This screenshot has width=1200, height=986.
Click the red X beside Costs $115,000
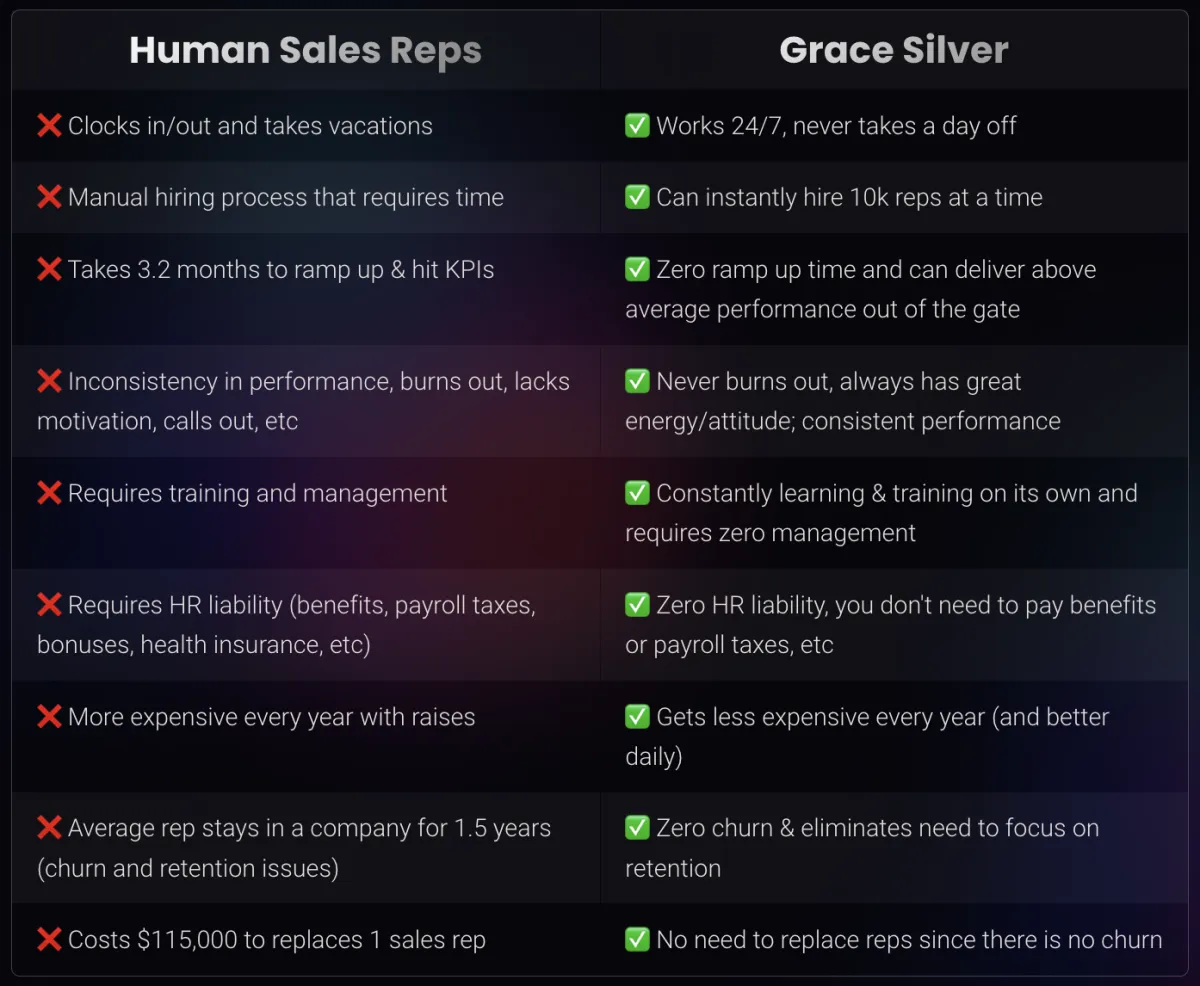[x=49, y=940]
